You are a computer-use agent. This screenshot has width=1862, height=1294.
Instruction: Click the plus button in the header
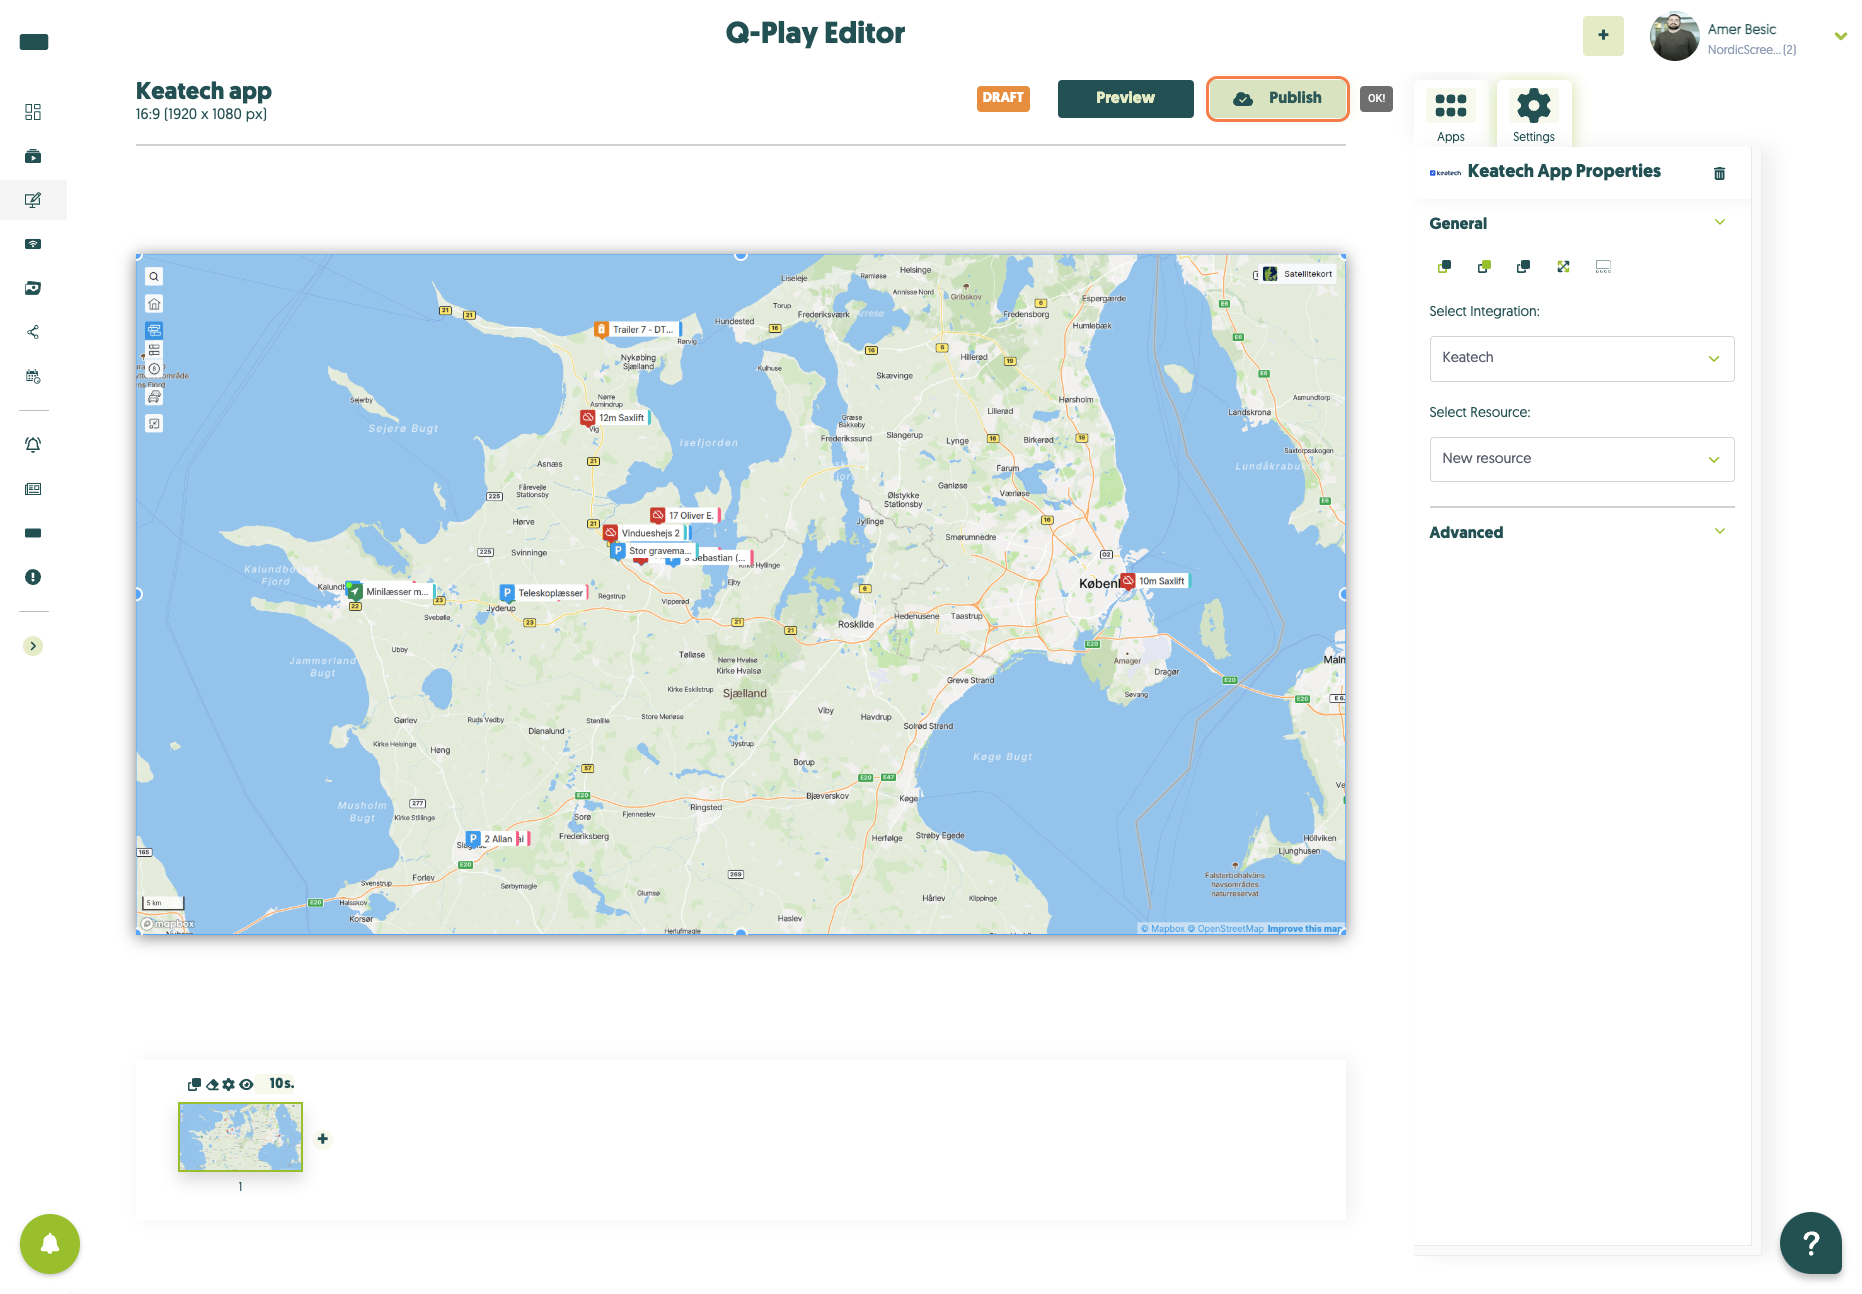point(1603,35)
